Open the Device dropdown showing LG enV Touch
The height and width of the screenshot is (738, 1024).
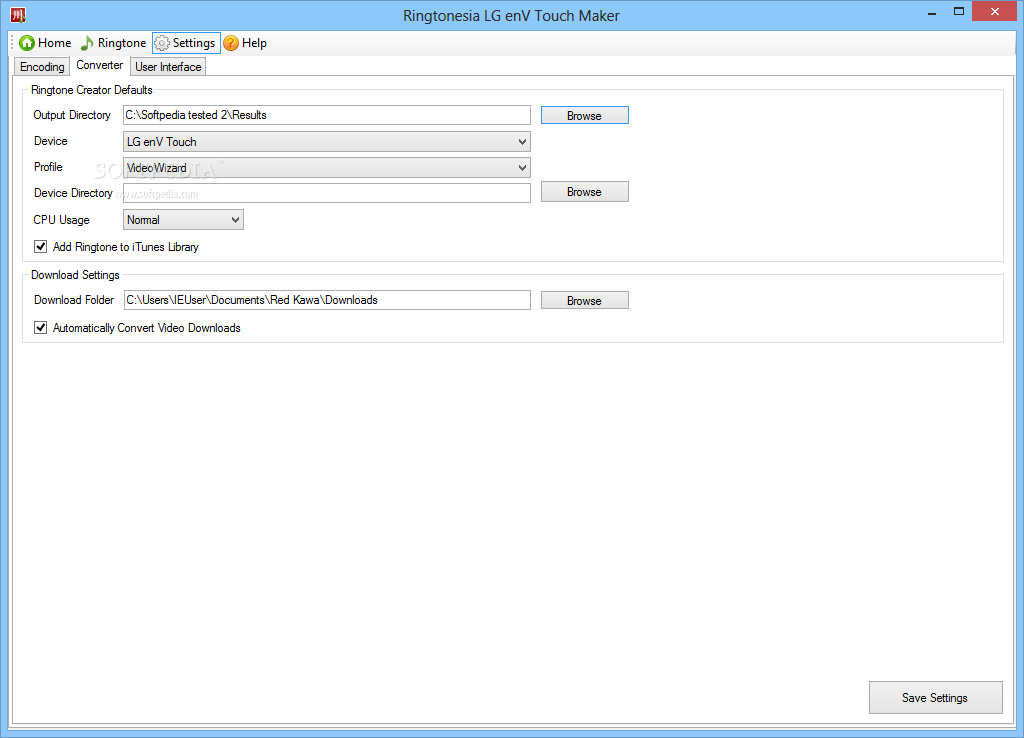click(327, 142)
